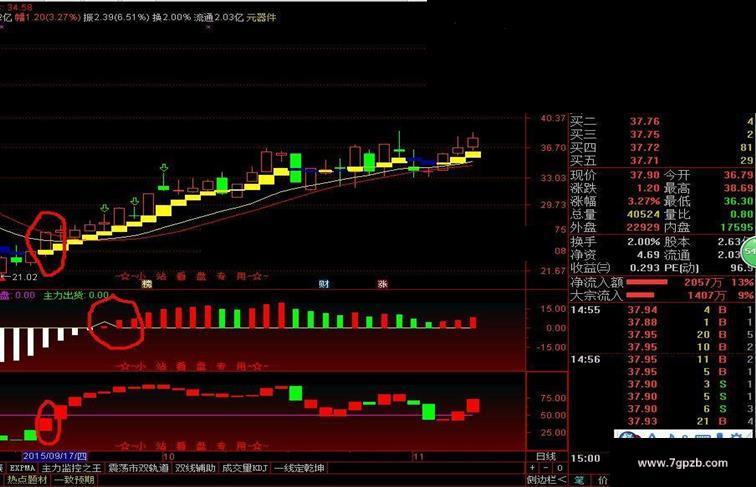The image size is (756, 487).
Task: Click the 14:55 trade row at 37.94
Action: click(663, 310)
